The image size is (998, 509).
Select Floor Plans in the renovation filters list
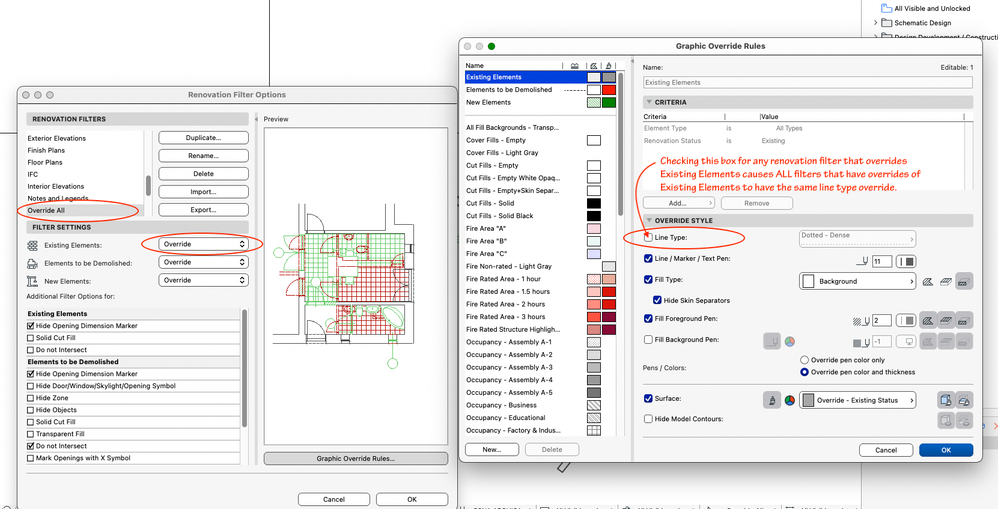47,162
